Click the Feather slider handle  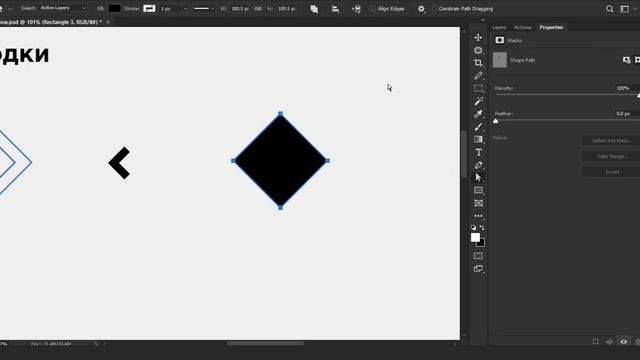coord(496,121)
